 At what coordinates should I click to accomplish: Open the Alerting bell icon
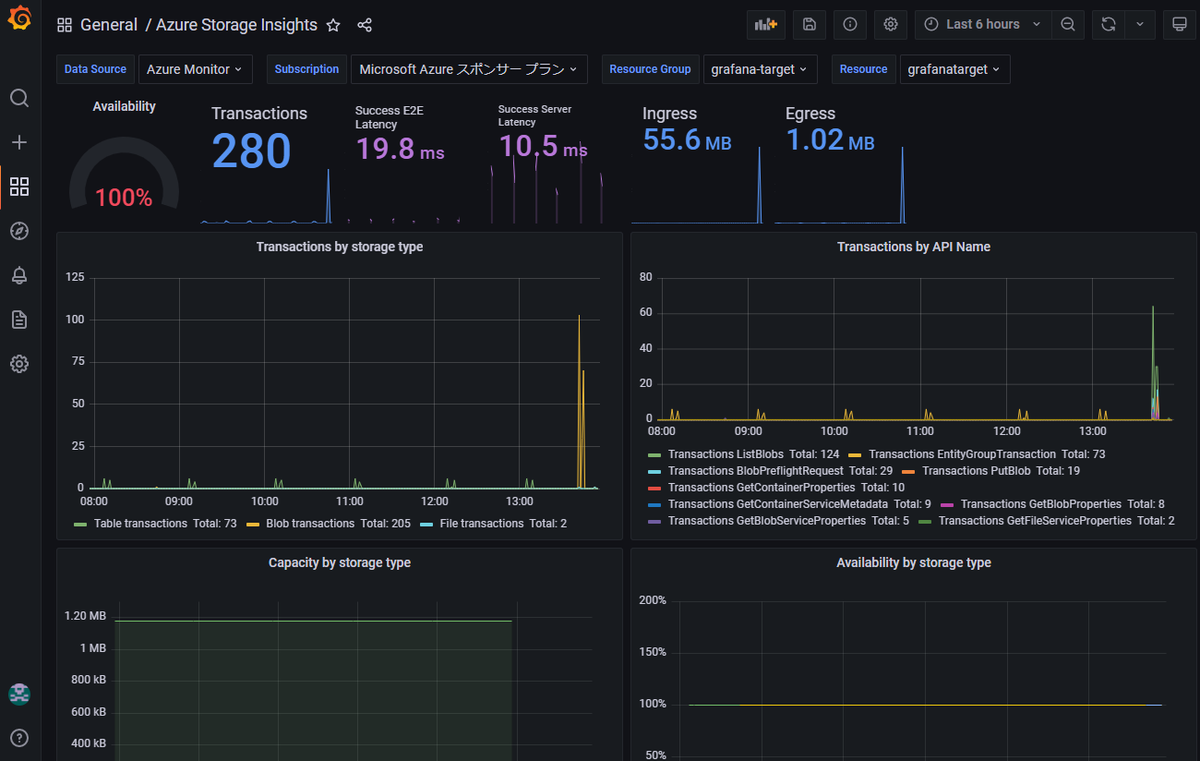19,275
